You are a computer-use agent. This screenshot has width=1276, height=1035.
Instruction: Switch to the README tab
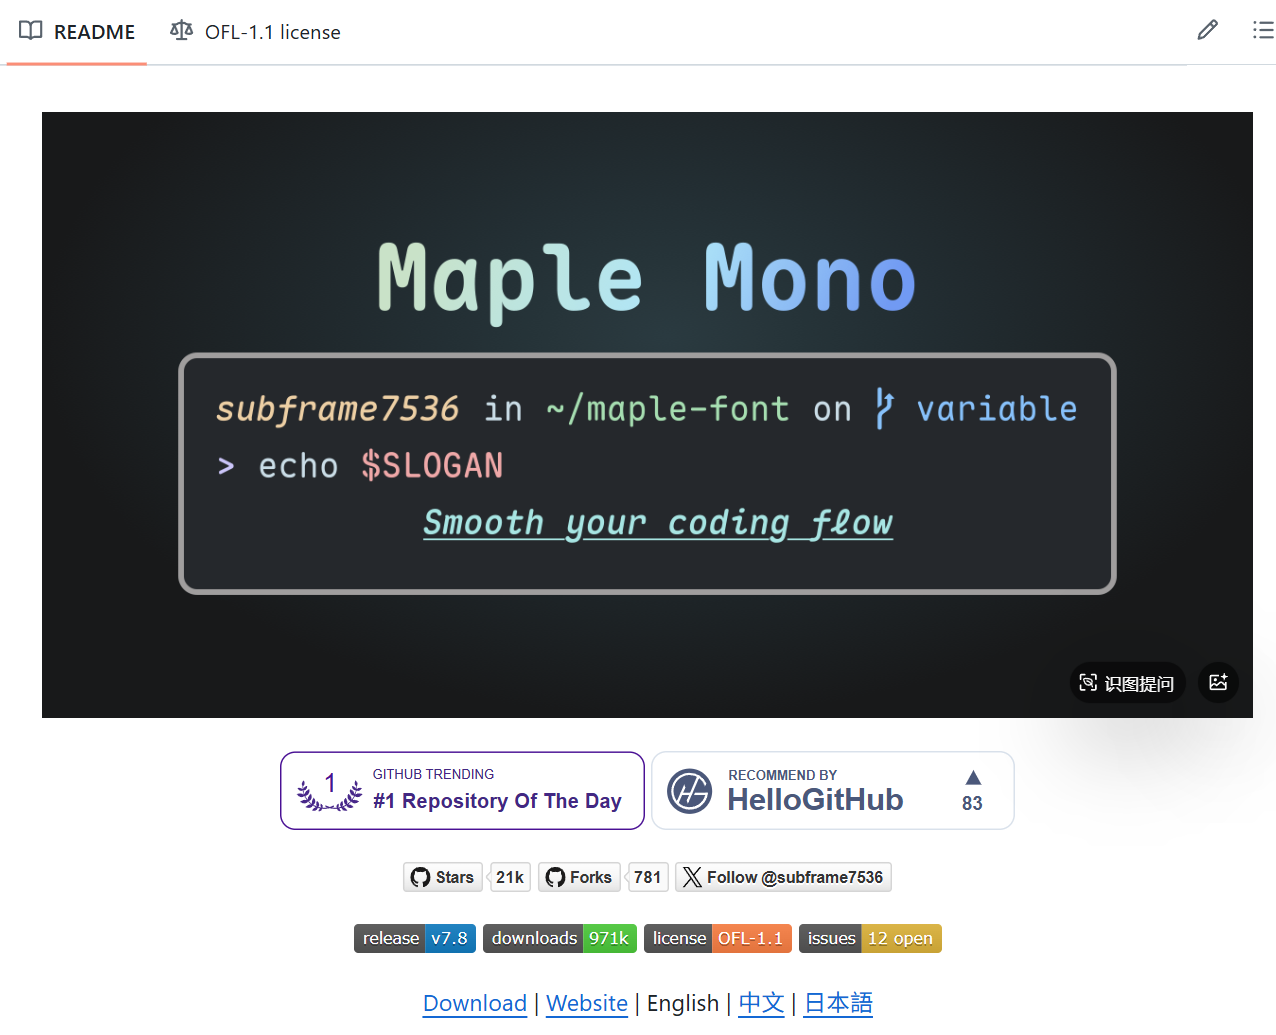pyautogui.click(x=77, y=32)
